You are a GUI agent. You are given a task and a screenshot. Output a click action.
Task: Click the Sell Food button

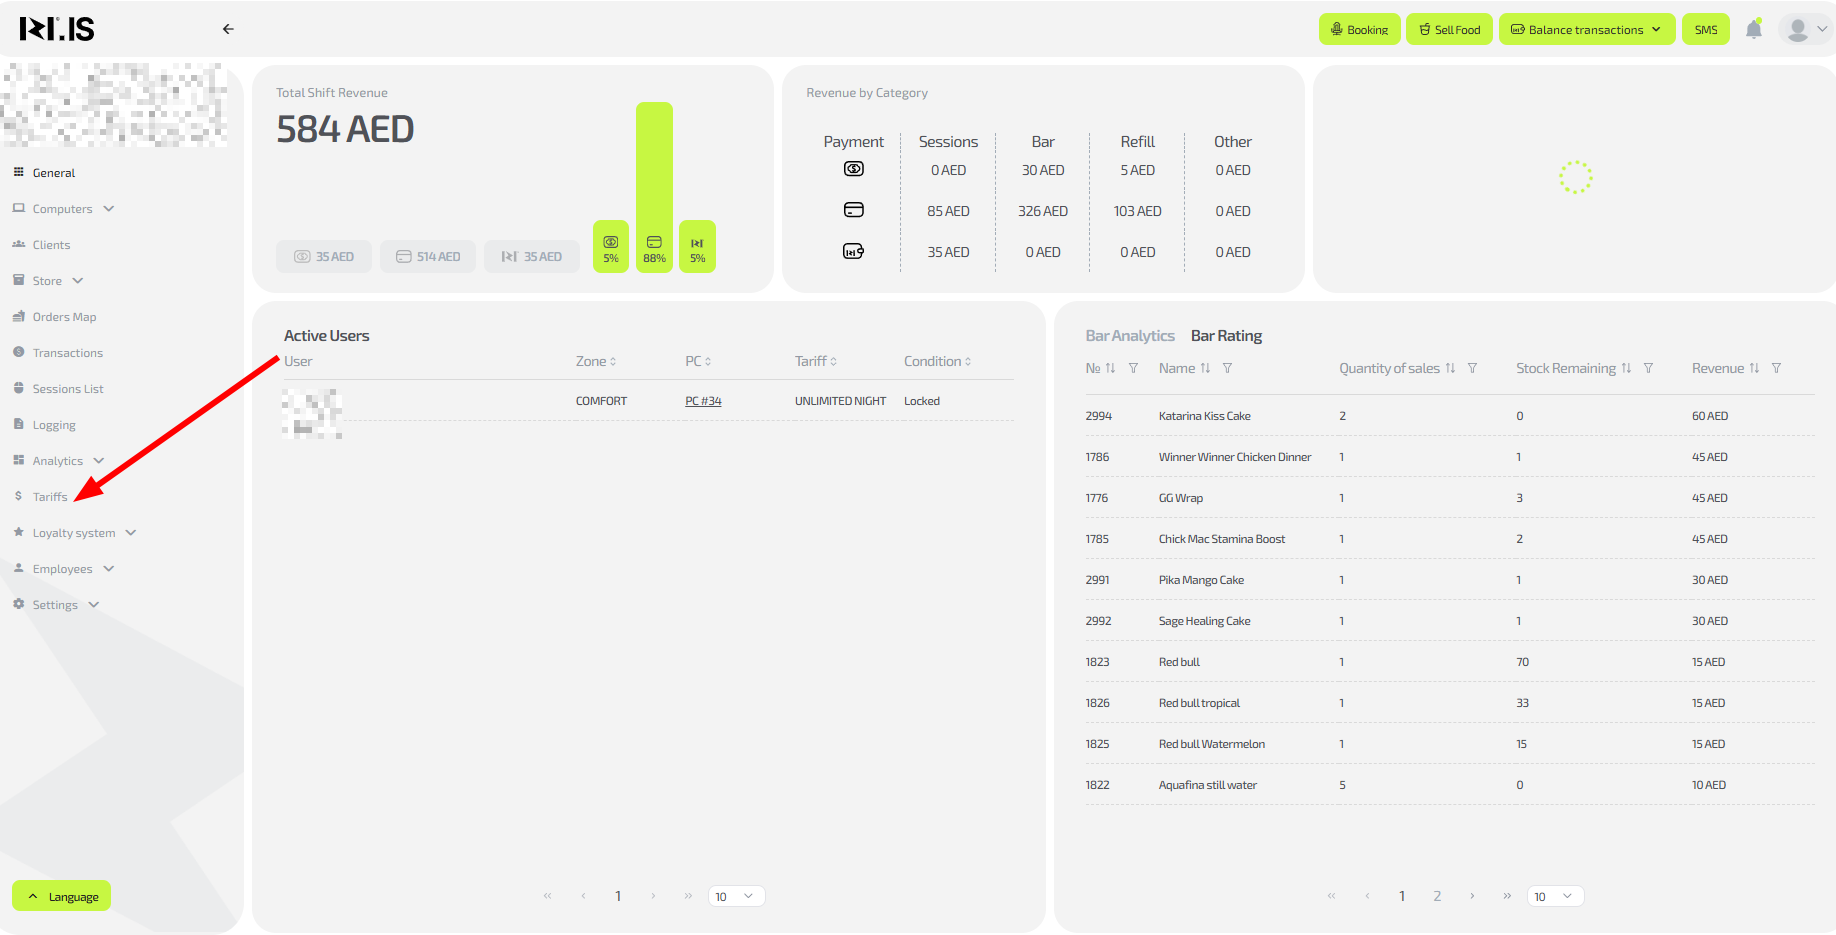[1449, 30]
